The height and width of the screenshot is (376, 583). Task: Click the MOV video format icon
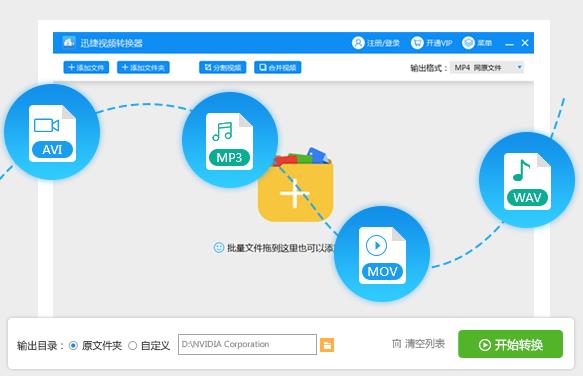point(382,254)
